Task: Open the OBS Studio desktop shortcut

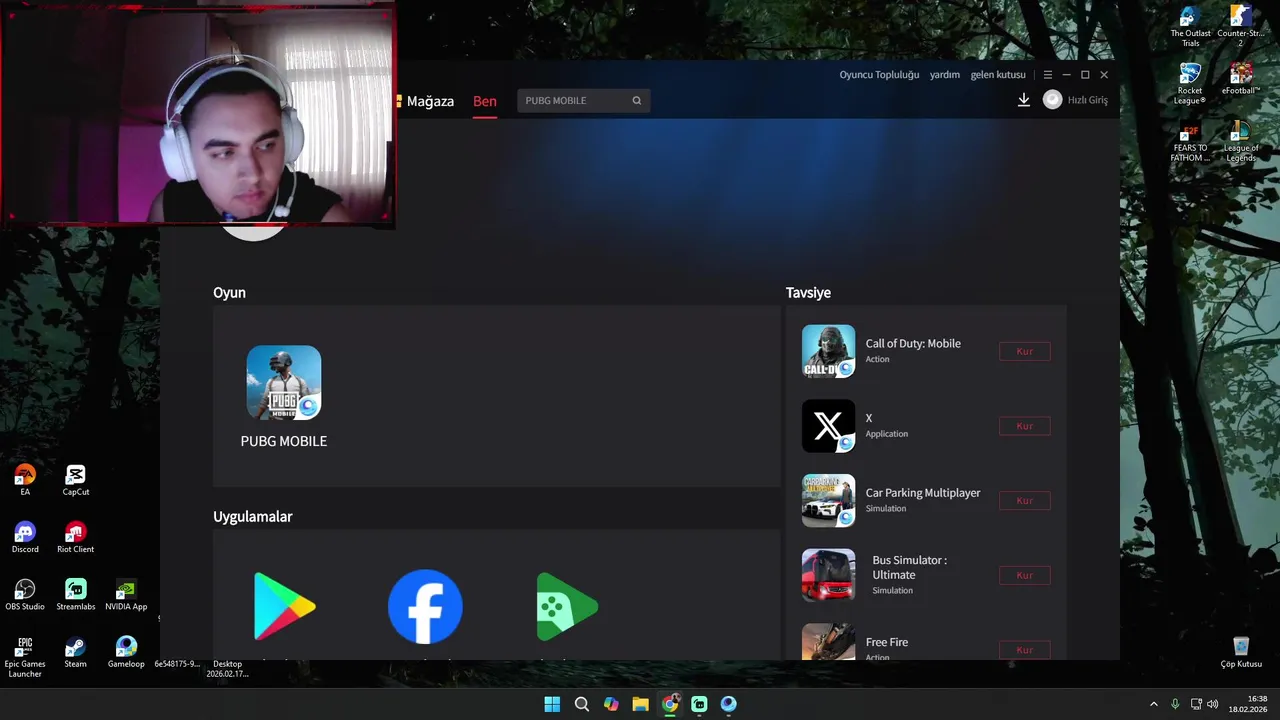Action: click(25, 594)
